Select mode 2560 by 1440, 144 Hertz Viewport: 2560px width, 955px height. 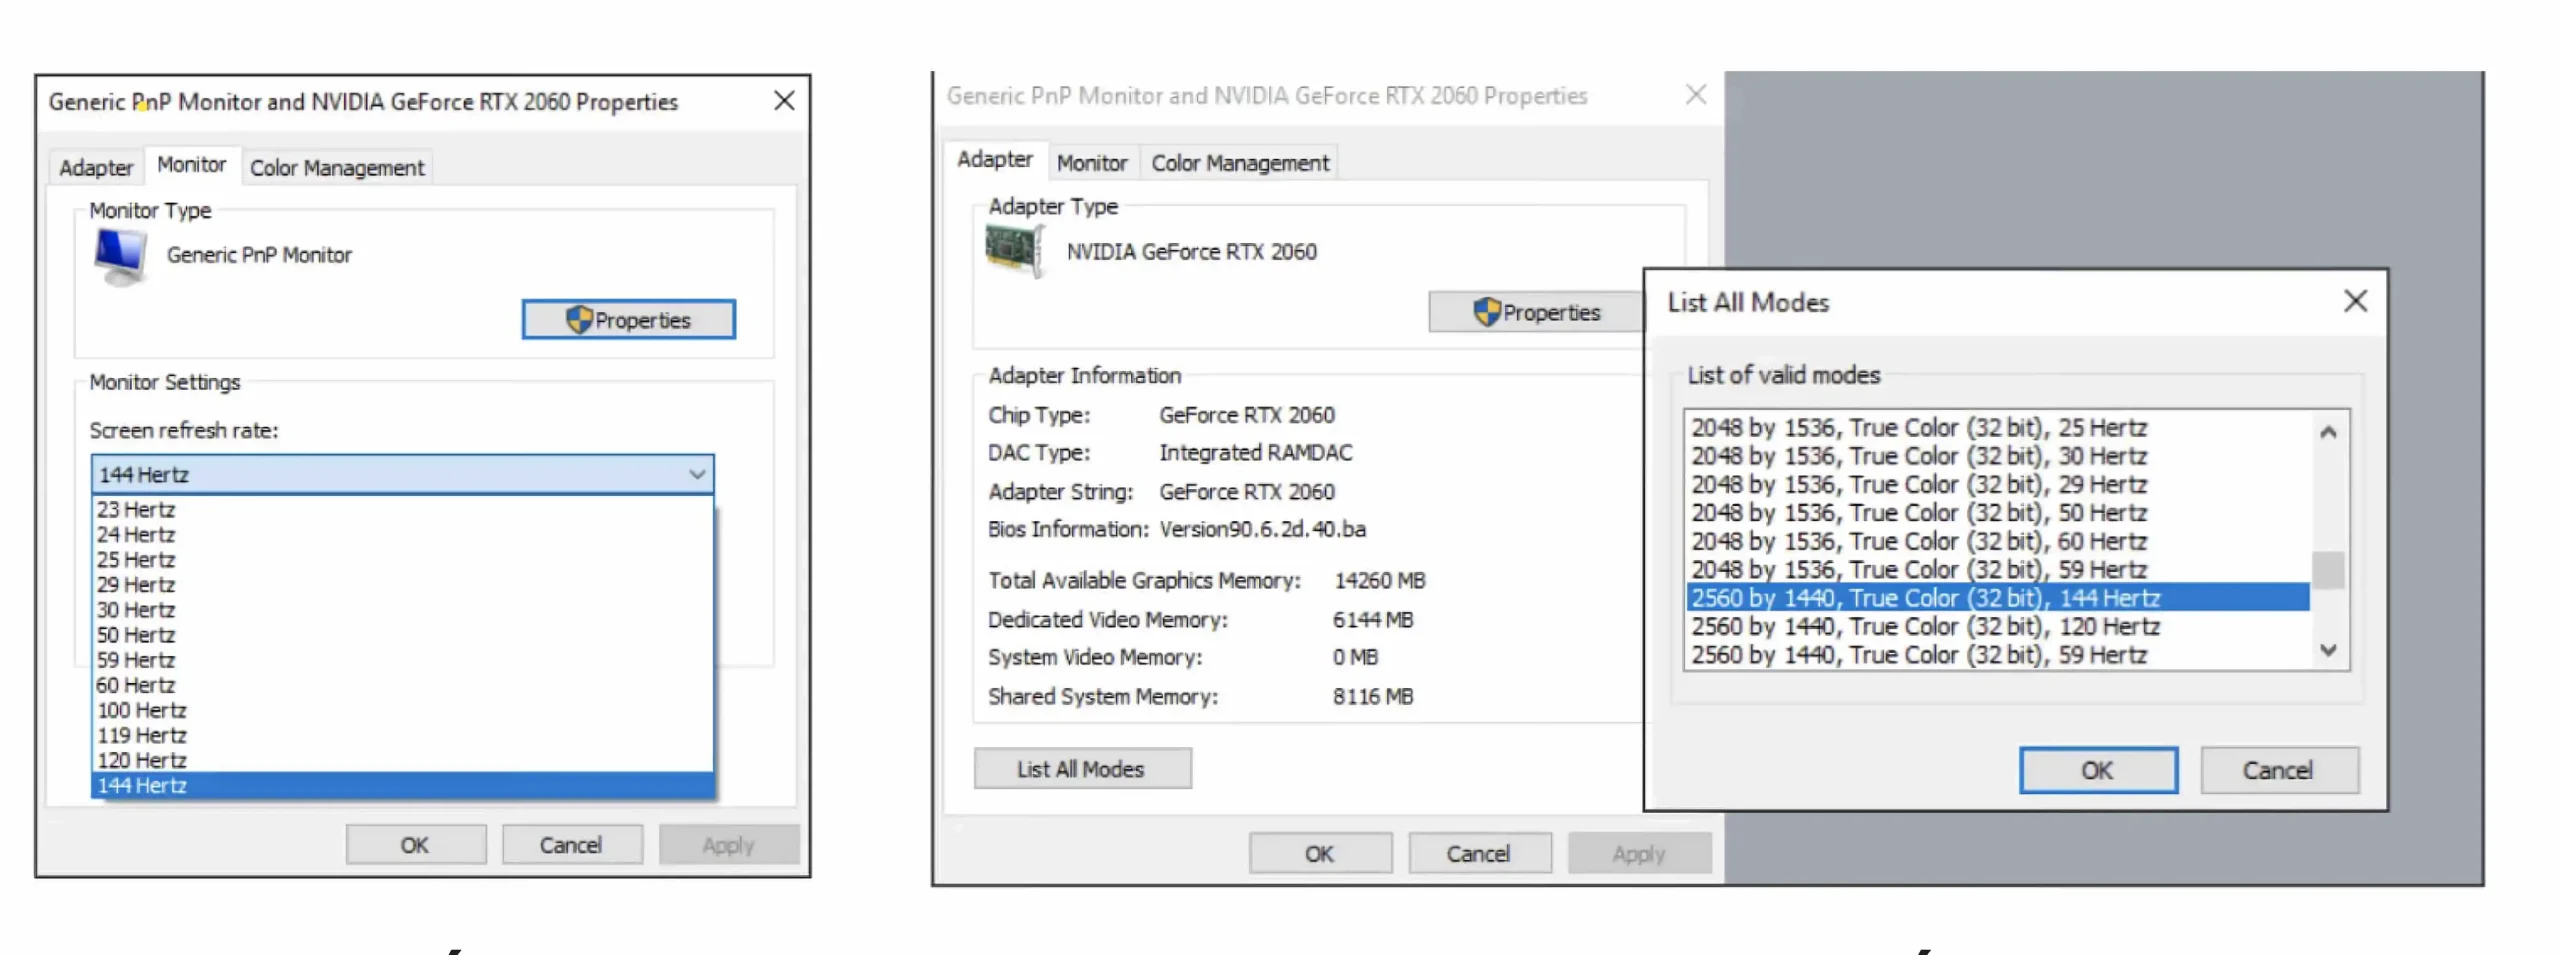click(x=1997, y=597)
